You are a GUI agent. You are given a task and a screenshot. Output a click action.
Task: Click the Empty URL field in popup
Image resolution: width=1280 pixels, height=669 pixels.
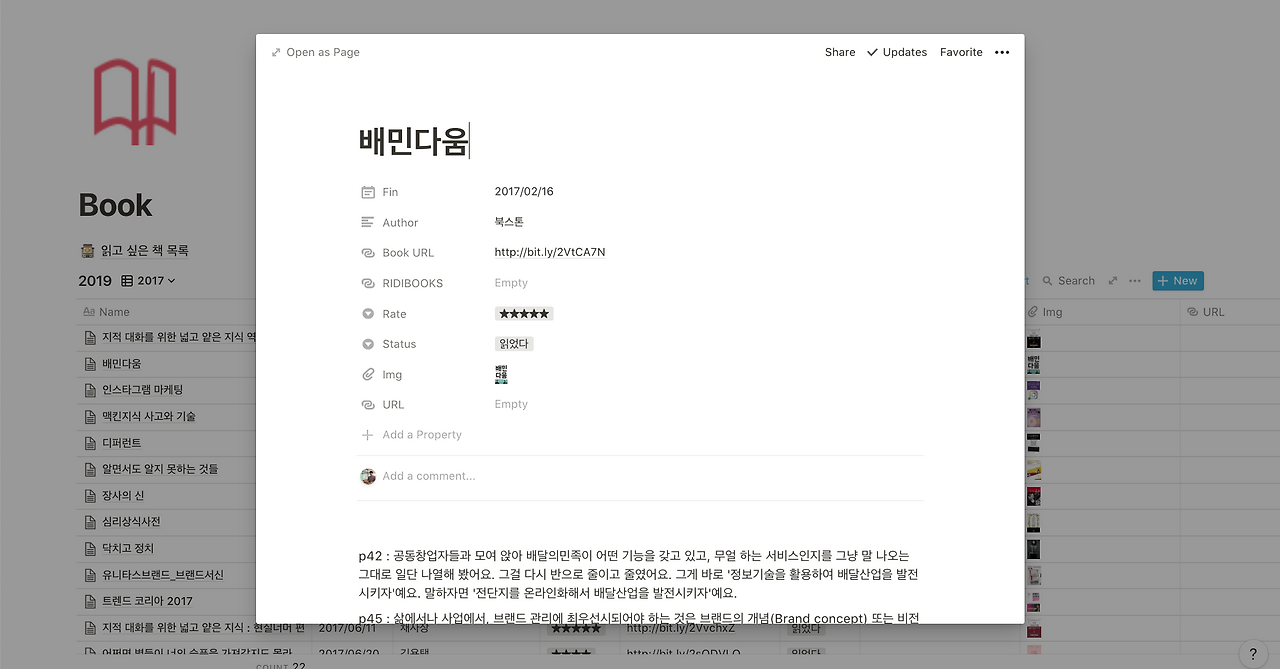click(x=511, y=404)
